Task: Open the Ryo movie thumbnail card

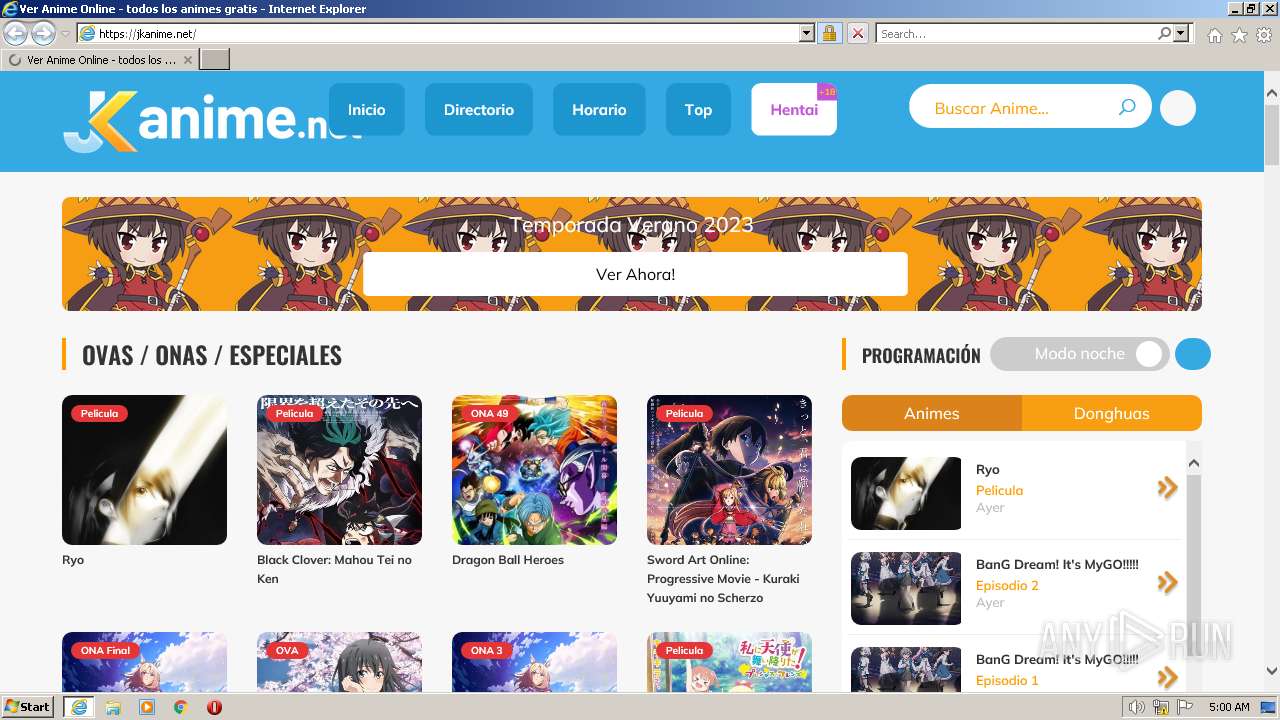Action: pyautogui.click(x=144, y=470)
